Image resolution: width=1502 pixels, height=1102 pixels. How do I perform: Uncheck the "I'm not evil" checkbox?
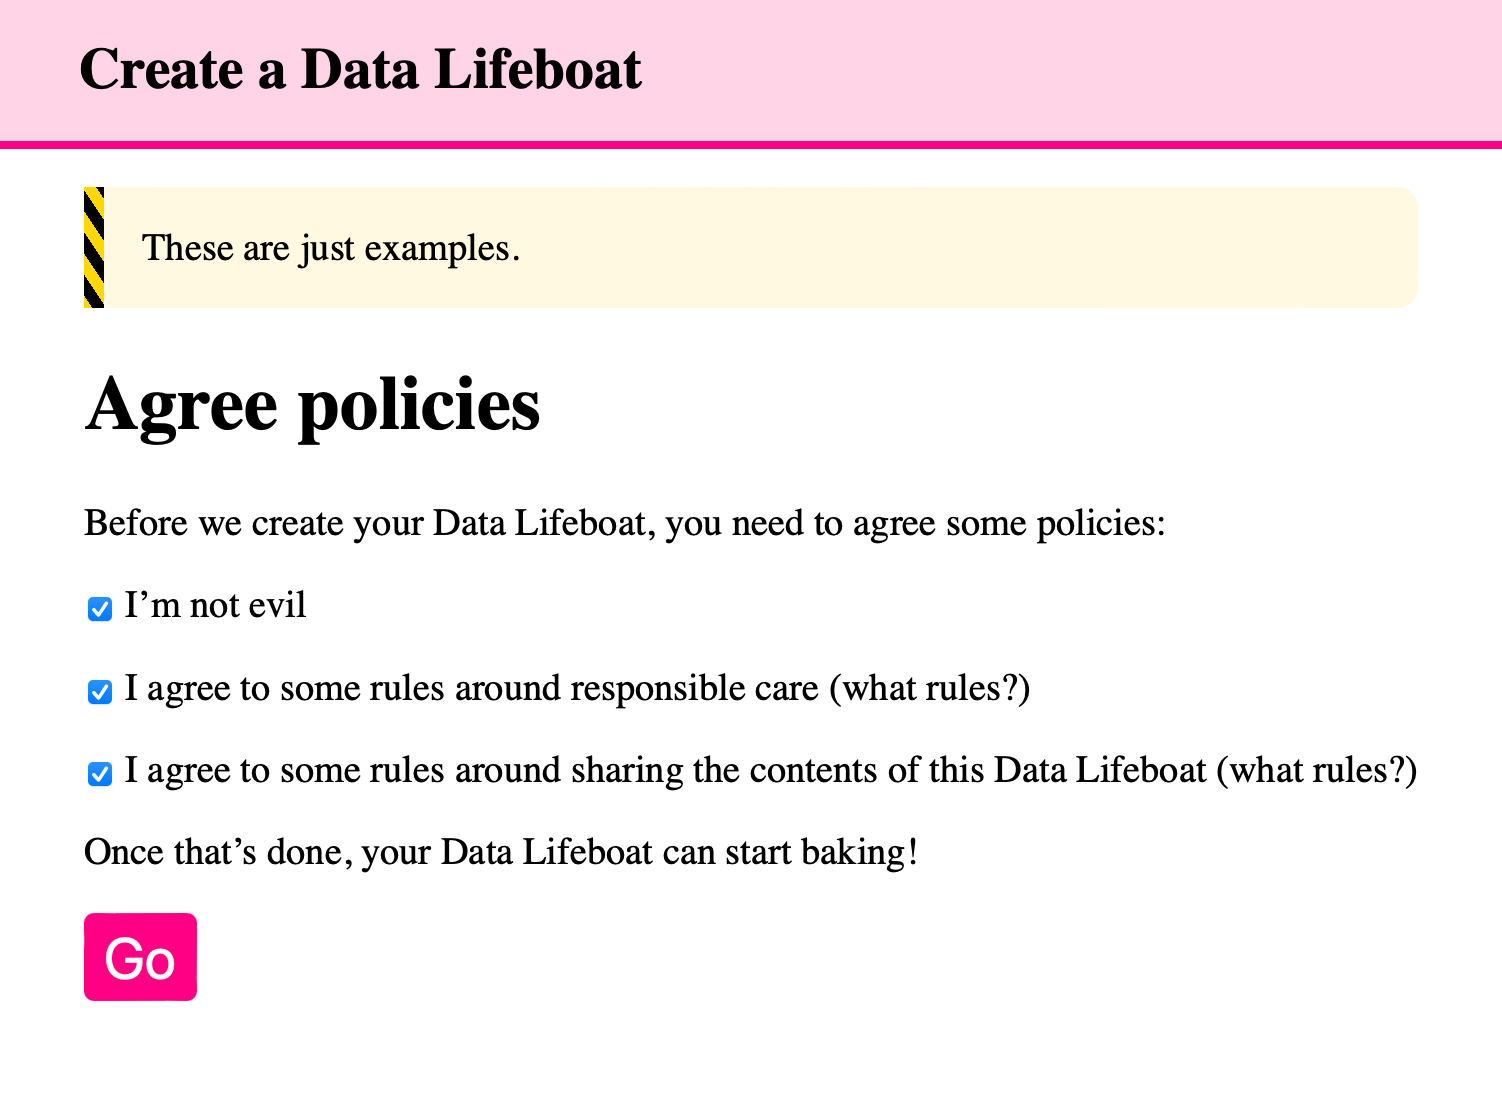click(100, 609)
